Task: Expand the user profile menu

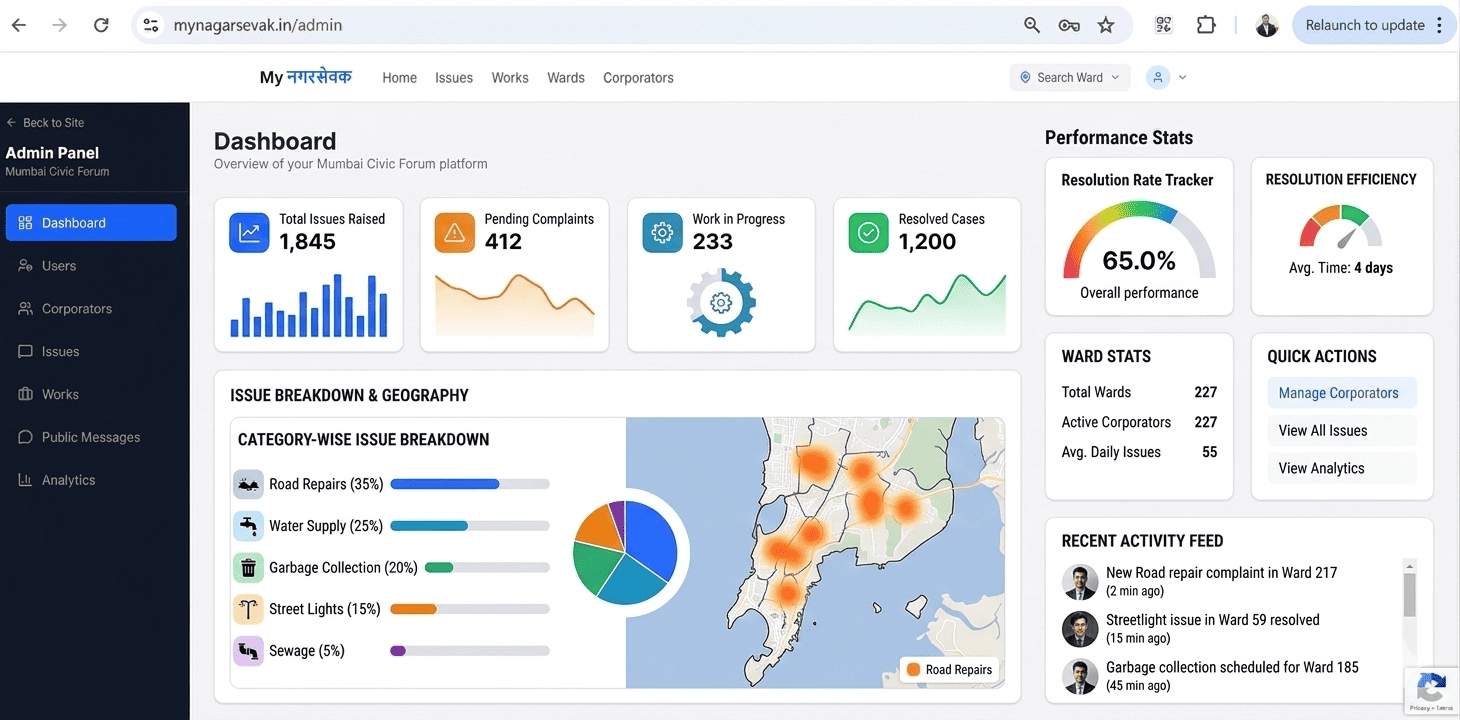Action: [1167, 77]
